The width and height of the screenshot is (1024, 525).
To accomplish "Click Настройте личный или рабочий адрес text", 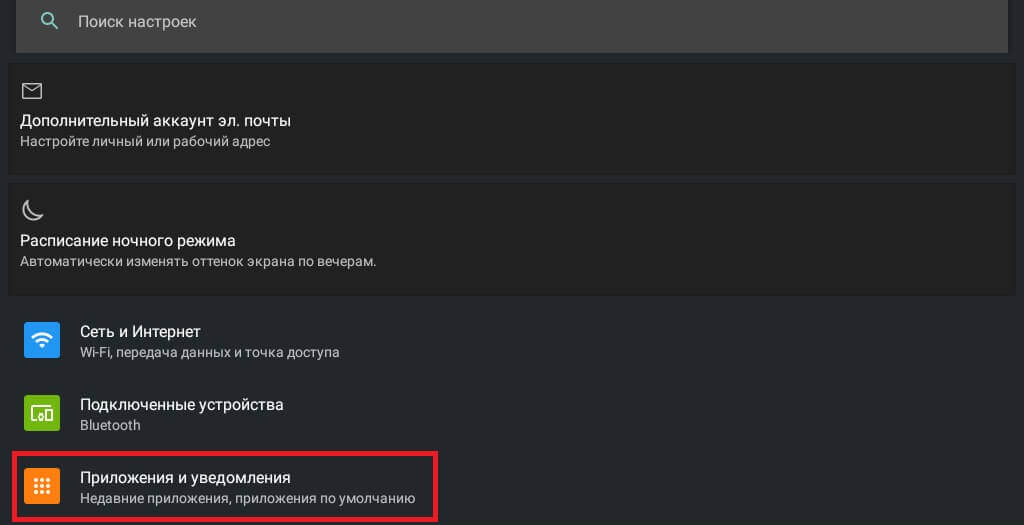I will tap(145, 142).
